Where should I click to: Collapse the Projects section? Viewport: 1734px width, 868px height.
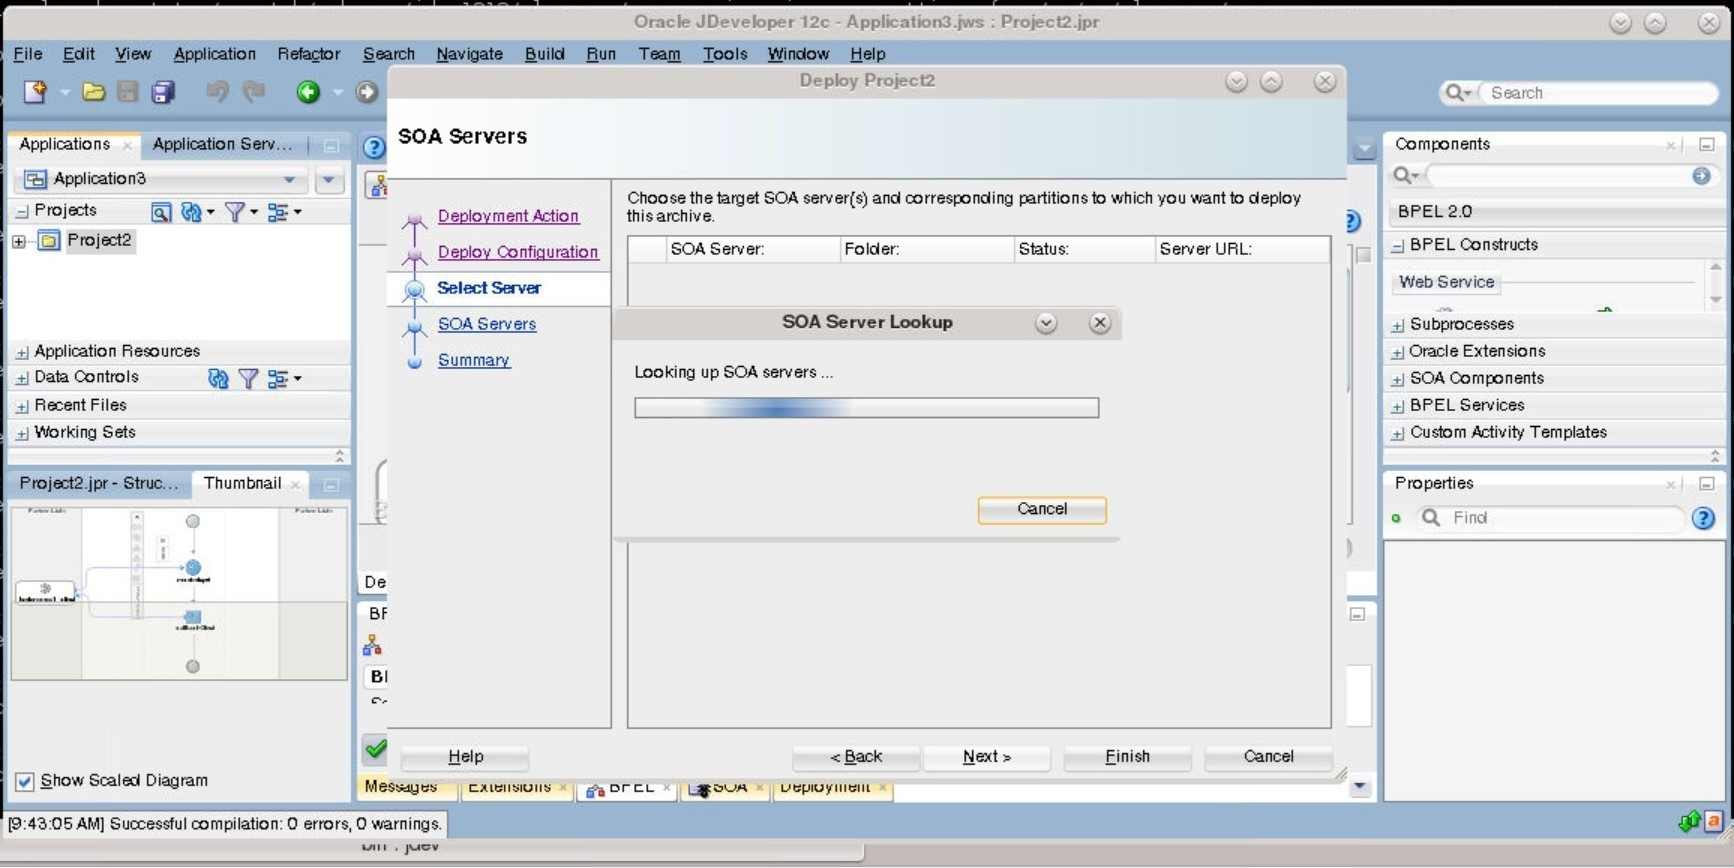coord(21,211)
